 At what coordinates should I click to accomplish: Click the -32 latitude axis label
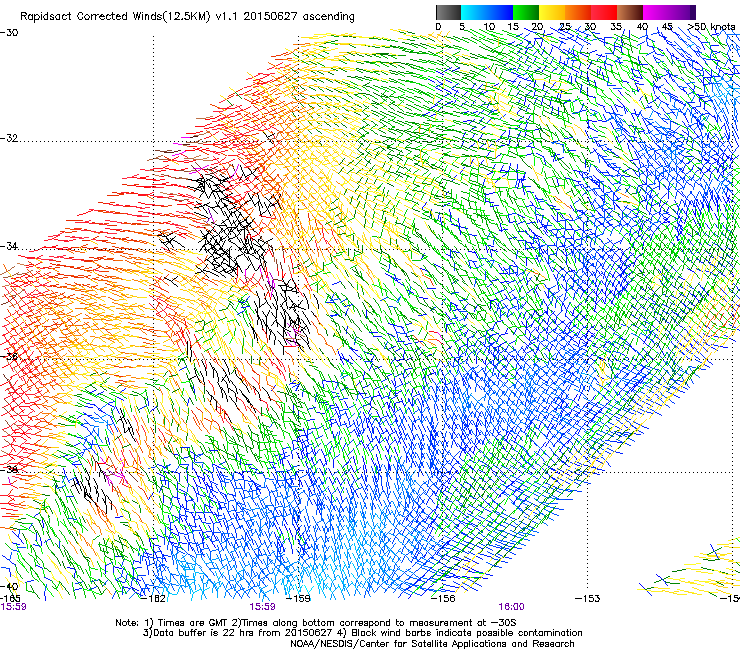coord(9,138)
